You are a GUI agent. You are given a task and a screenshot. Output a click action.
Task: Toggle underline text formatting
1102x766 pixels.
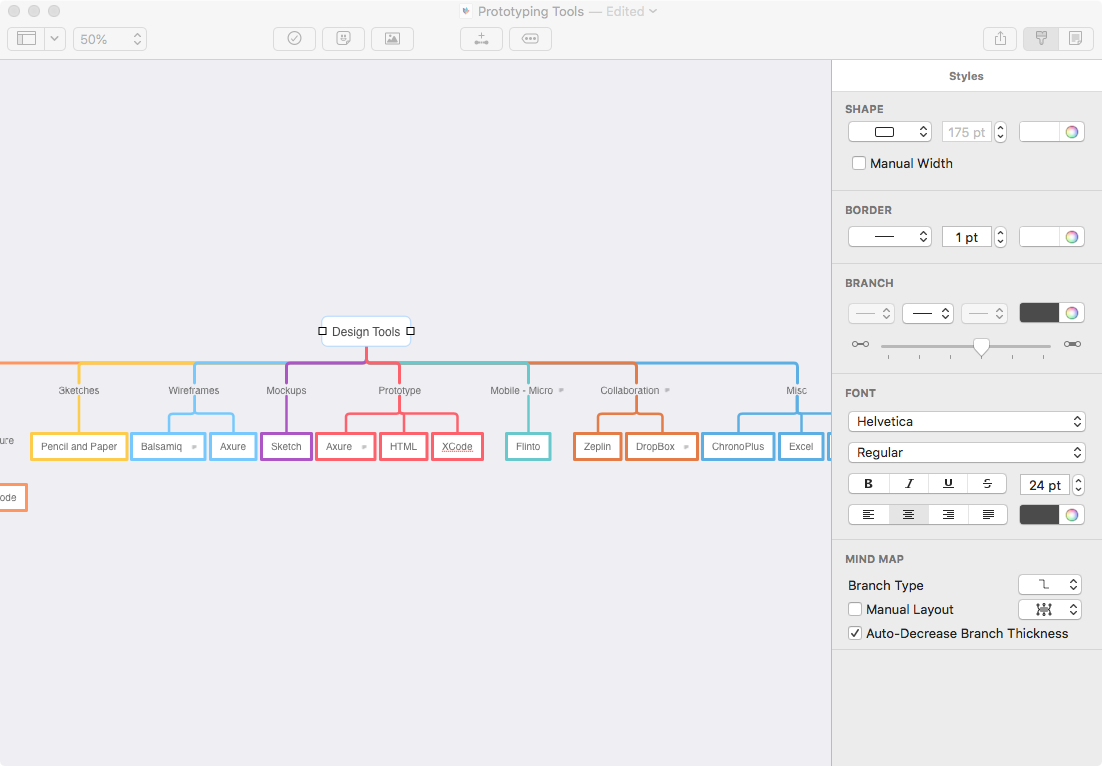point(948,483)
